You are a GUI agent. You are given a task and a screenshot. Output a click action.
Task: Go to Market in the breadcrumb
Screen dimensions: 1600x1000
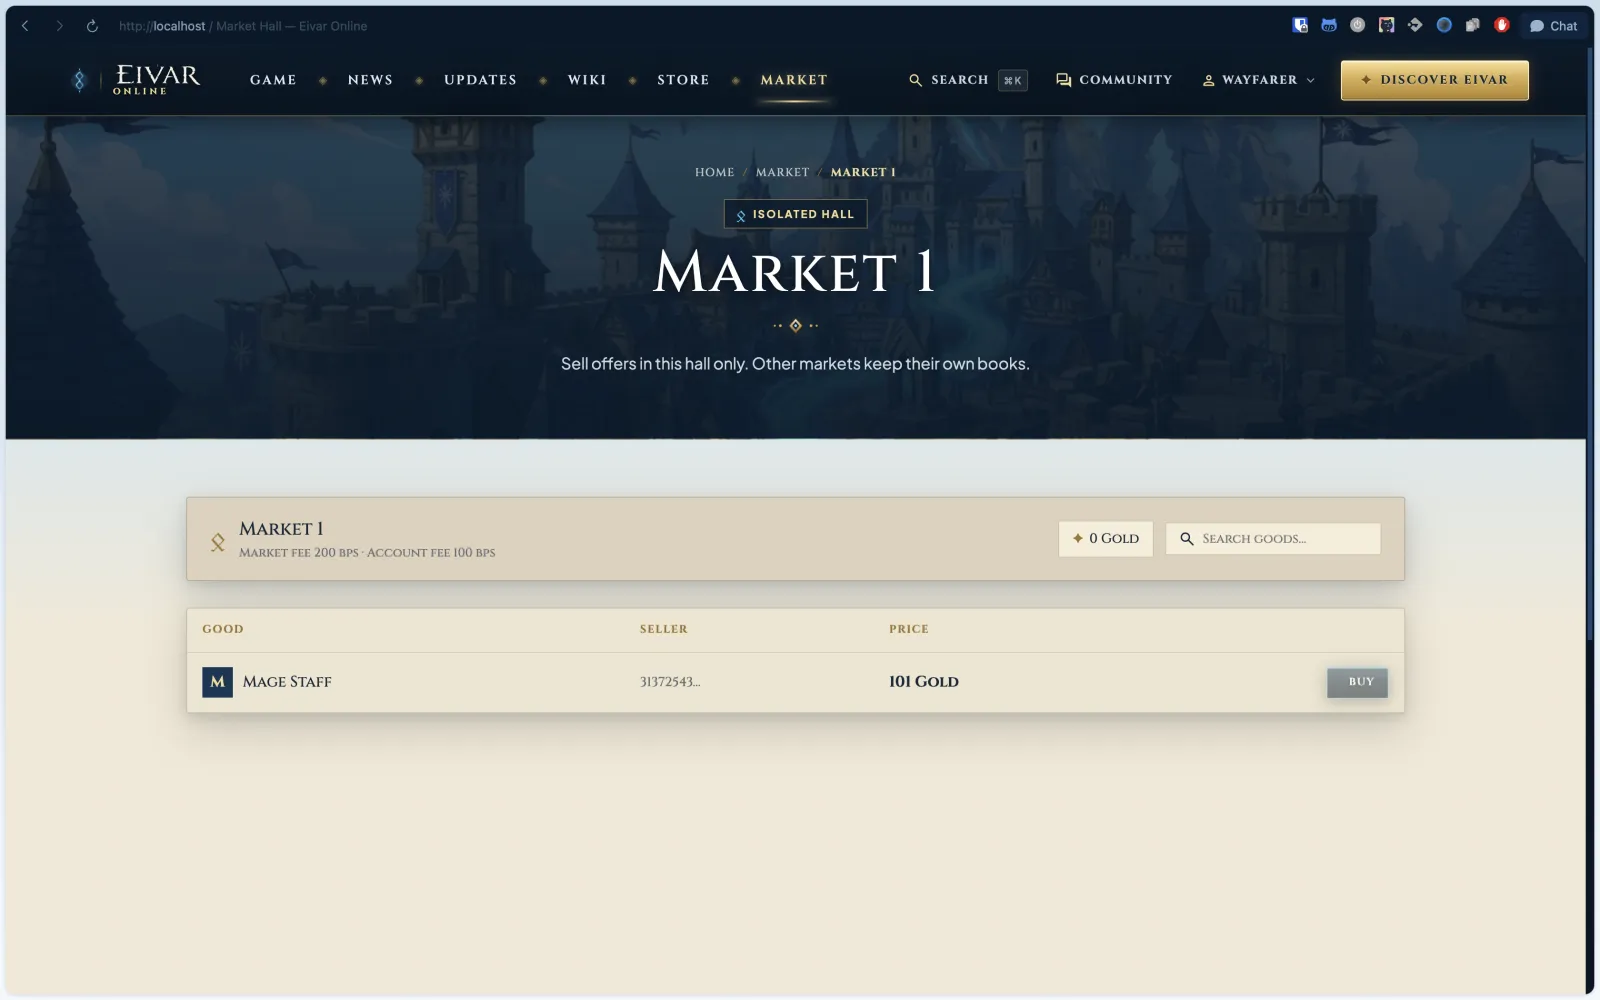pos(782,173)
